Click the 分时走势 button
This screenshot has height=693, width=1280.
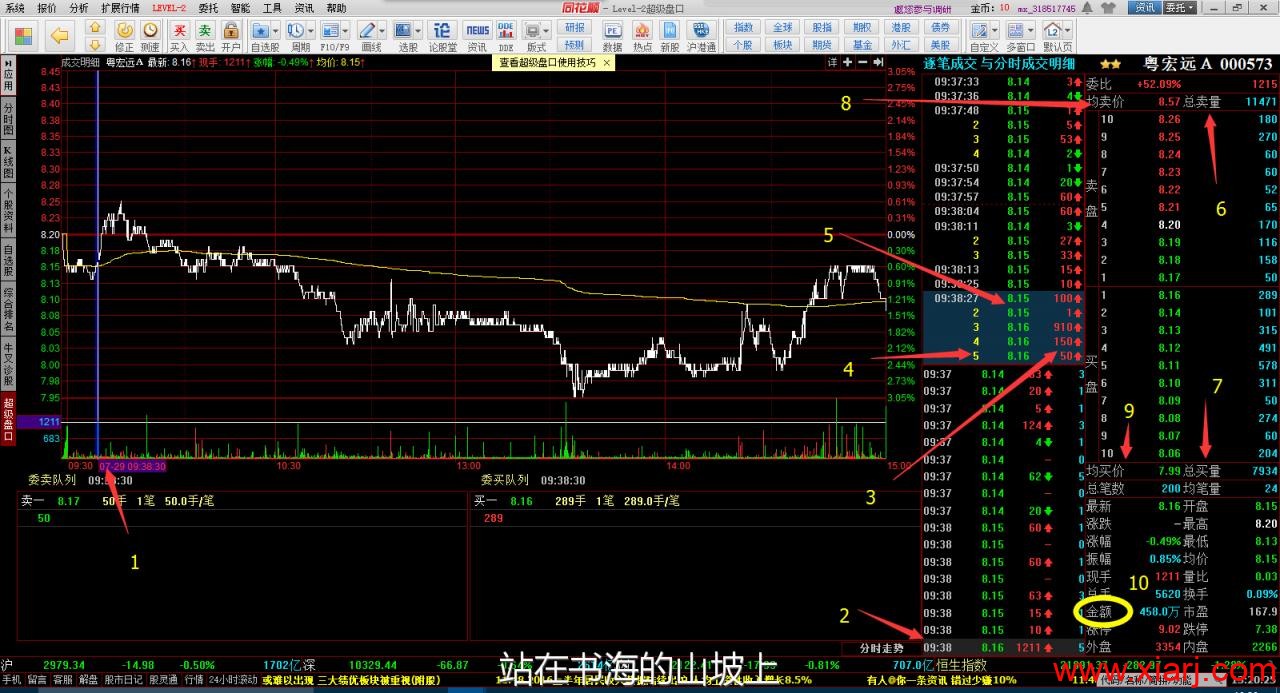(x=880, y=648)
